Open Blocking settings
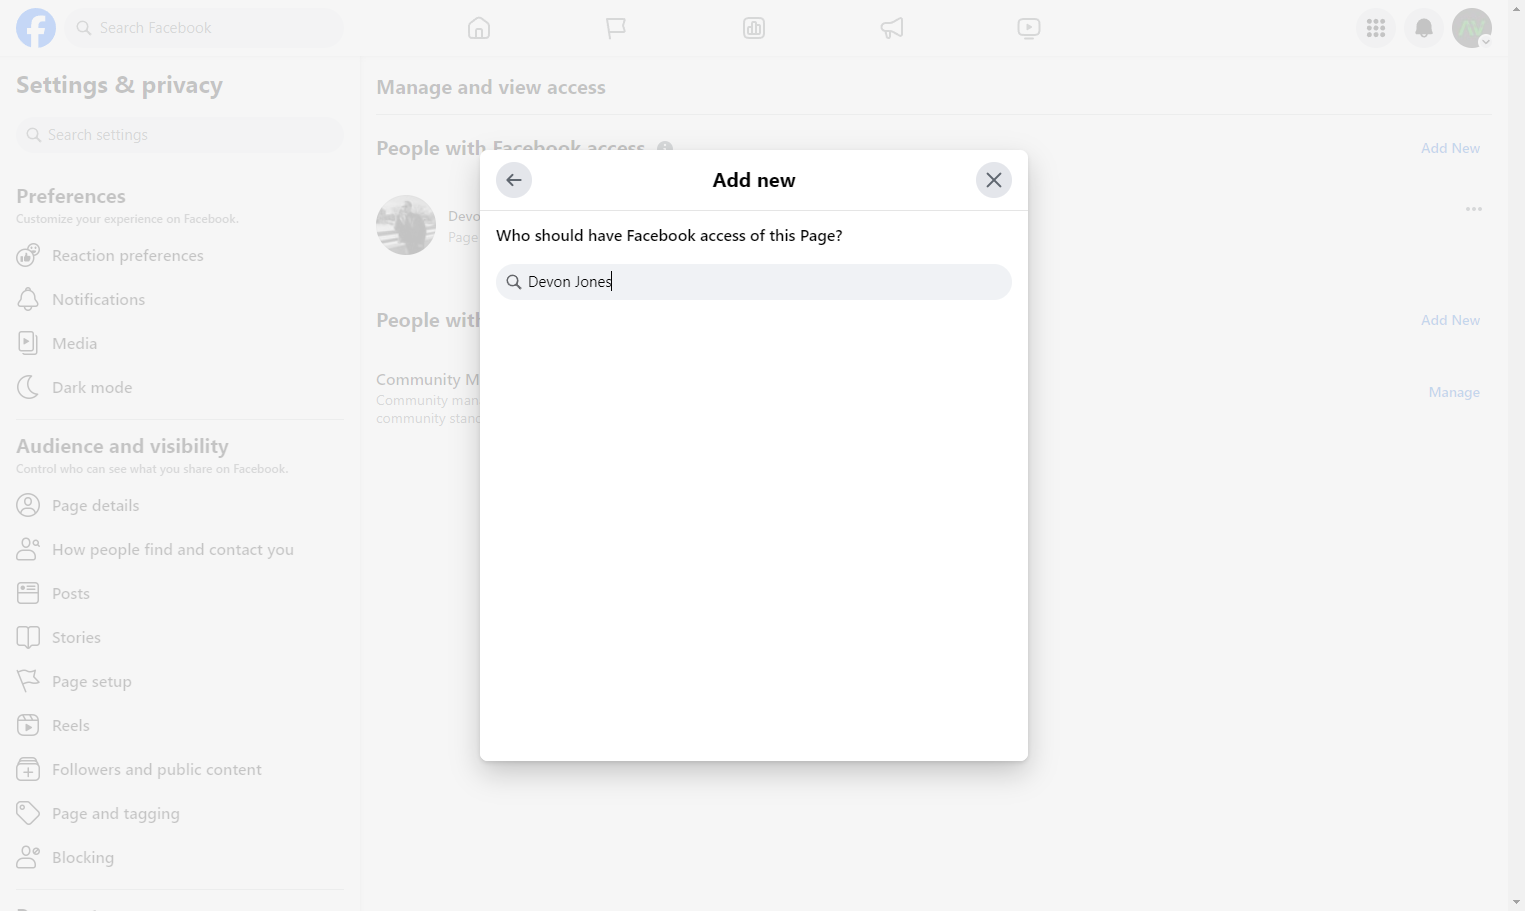 [180, 858]
